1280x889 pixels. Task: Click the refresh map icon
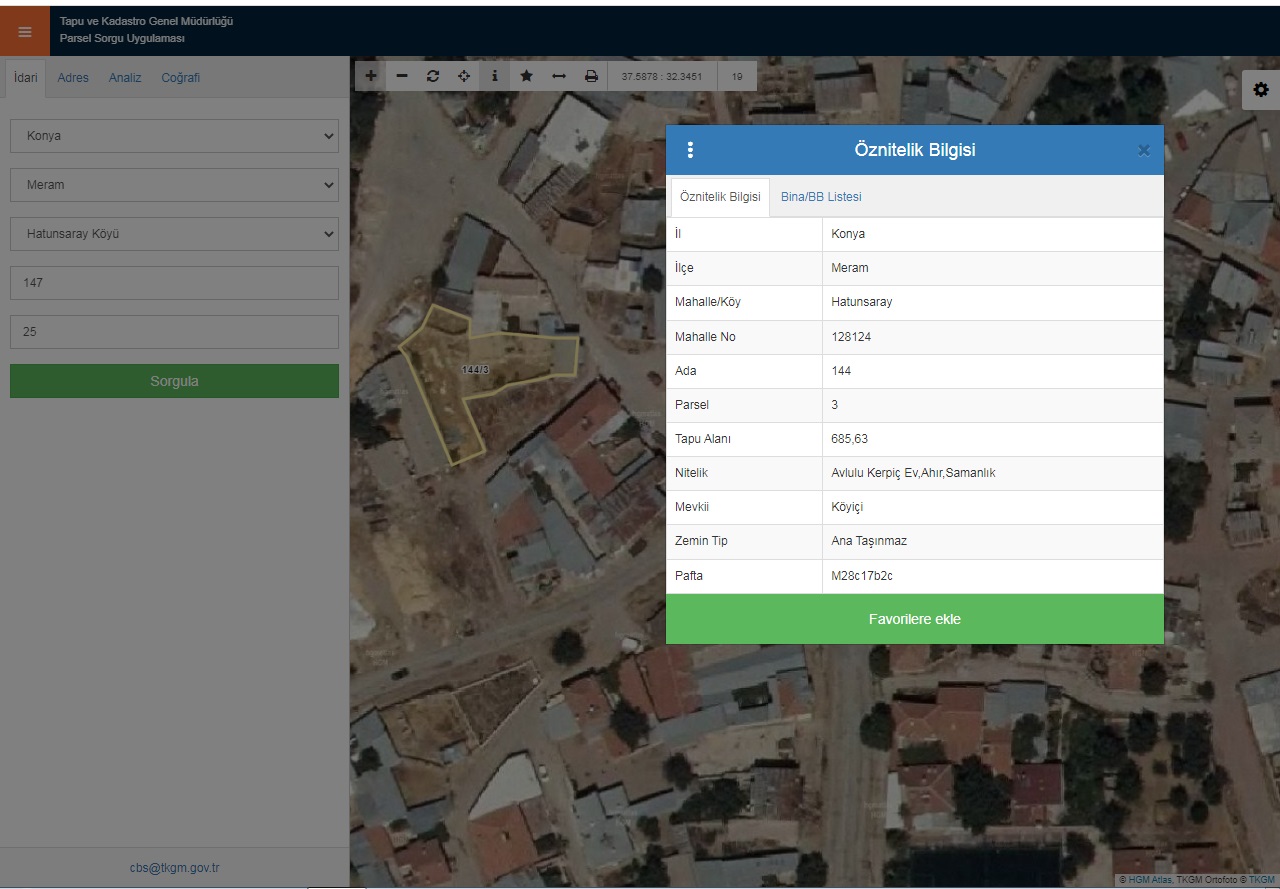pos(433,76)
